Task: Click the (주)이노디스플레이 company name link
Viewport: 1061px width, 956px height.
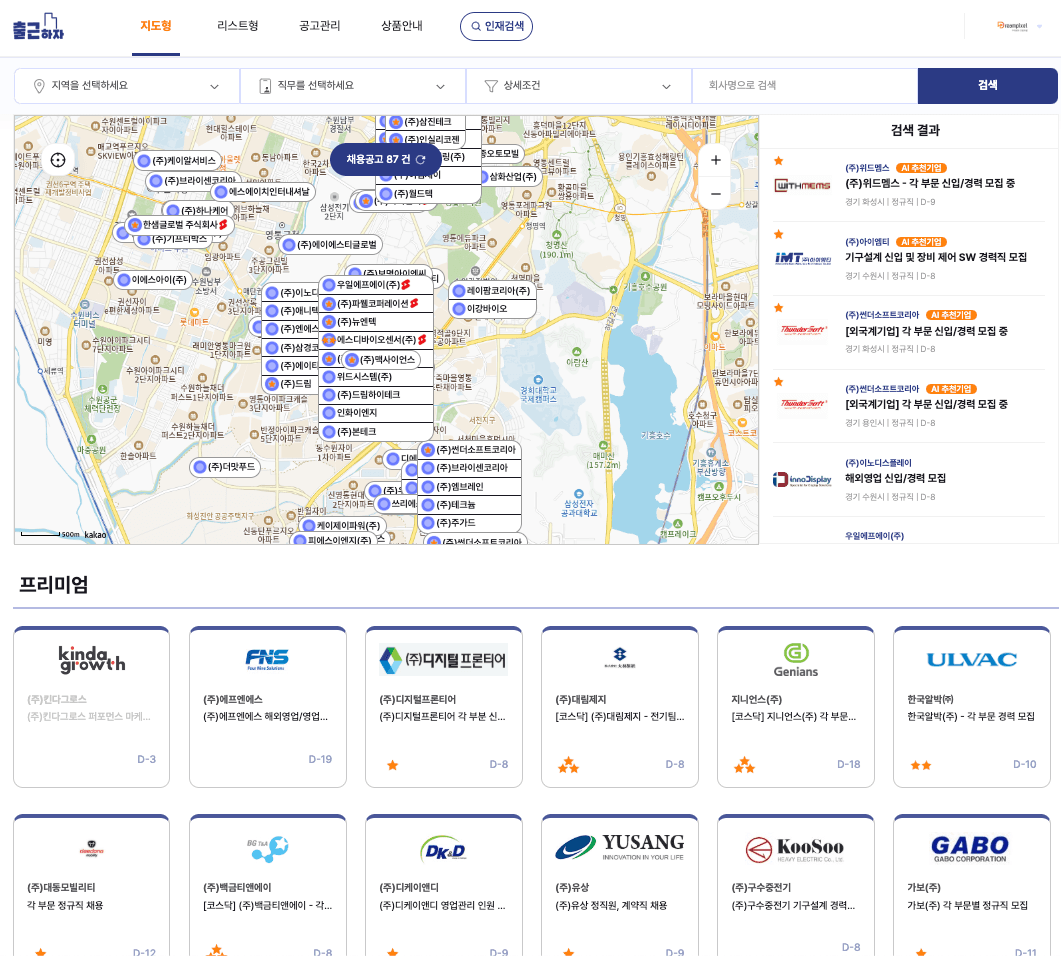Action: pos(878,463)
